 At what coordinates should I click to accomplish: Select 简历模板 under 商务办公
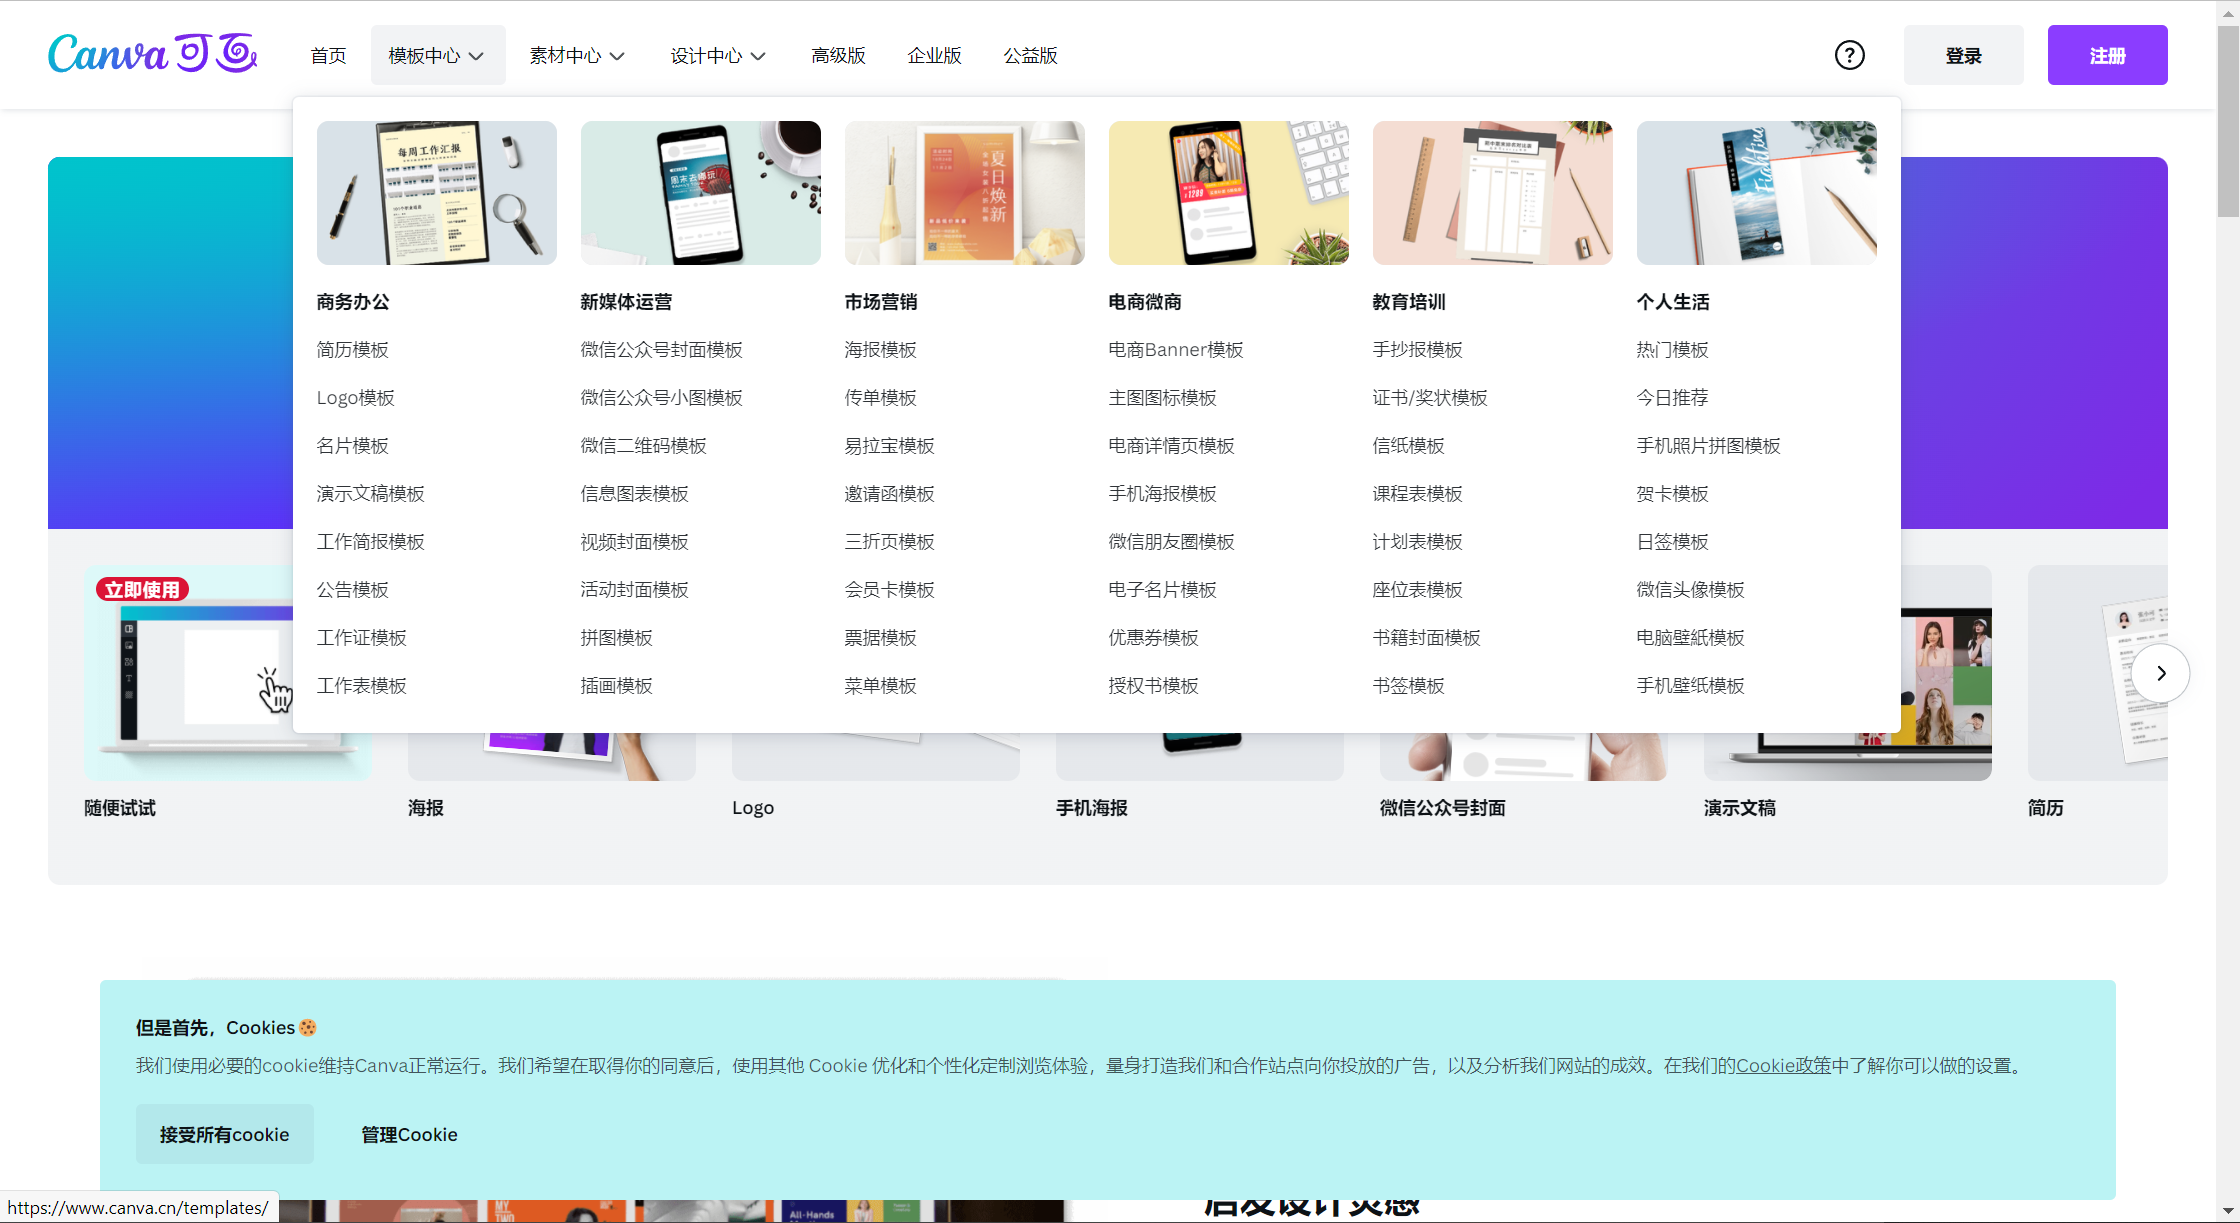(352, 349)
